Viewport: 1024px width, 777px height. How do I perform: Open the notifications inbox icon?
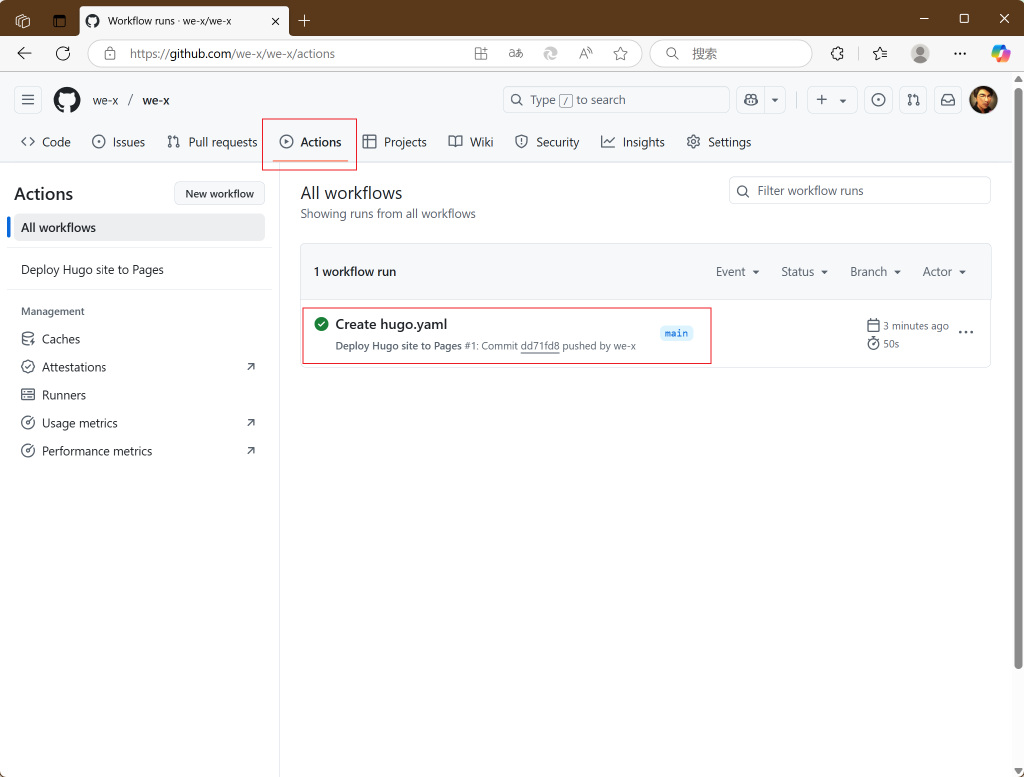(947, 100)
